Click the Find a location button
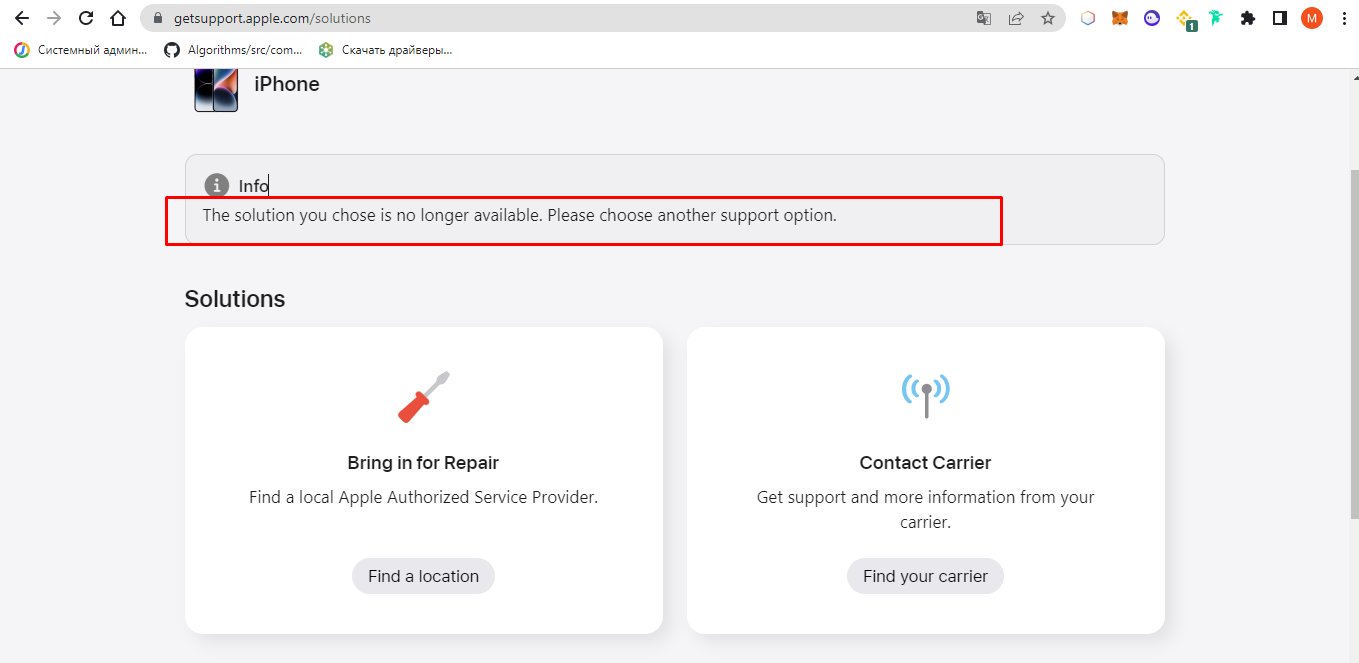The height and width of the screenshot is (663, 1359). tap(423, 576)
